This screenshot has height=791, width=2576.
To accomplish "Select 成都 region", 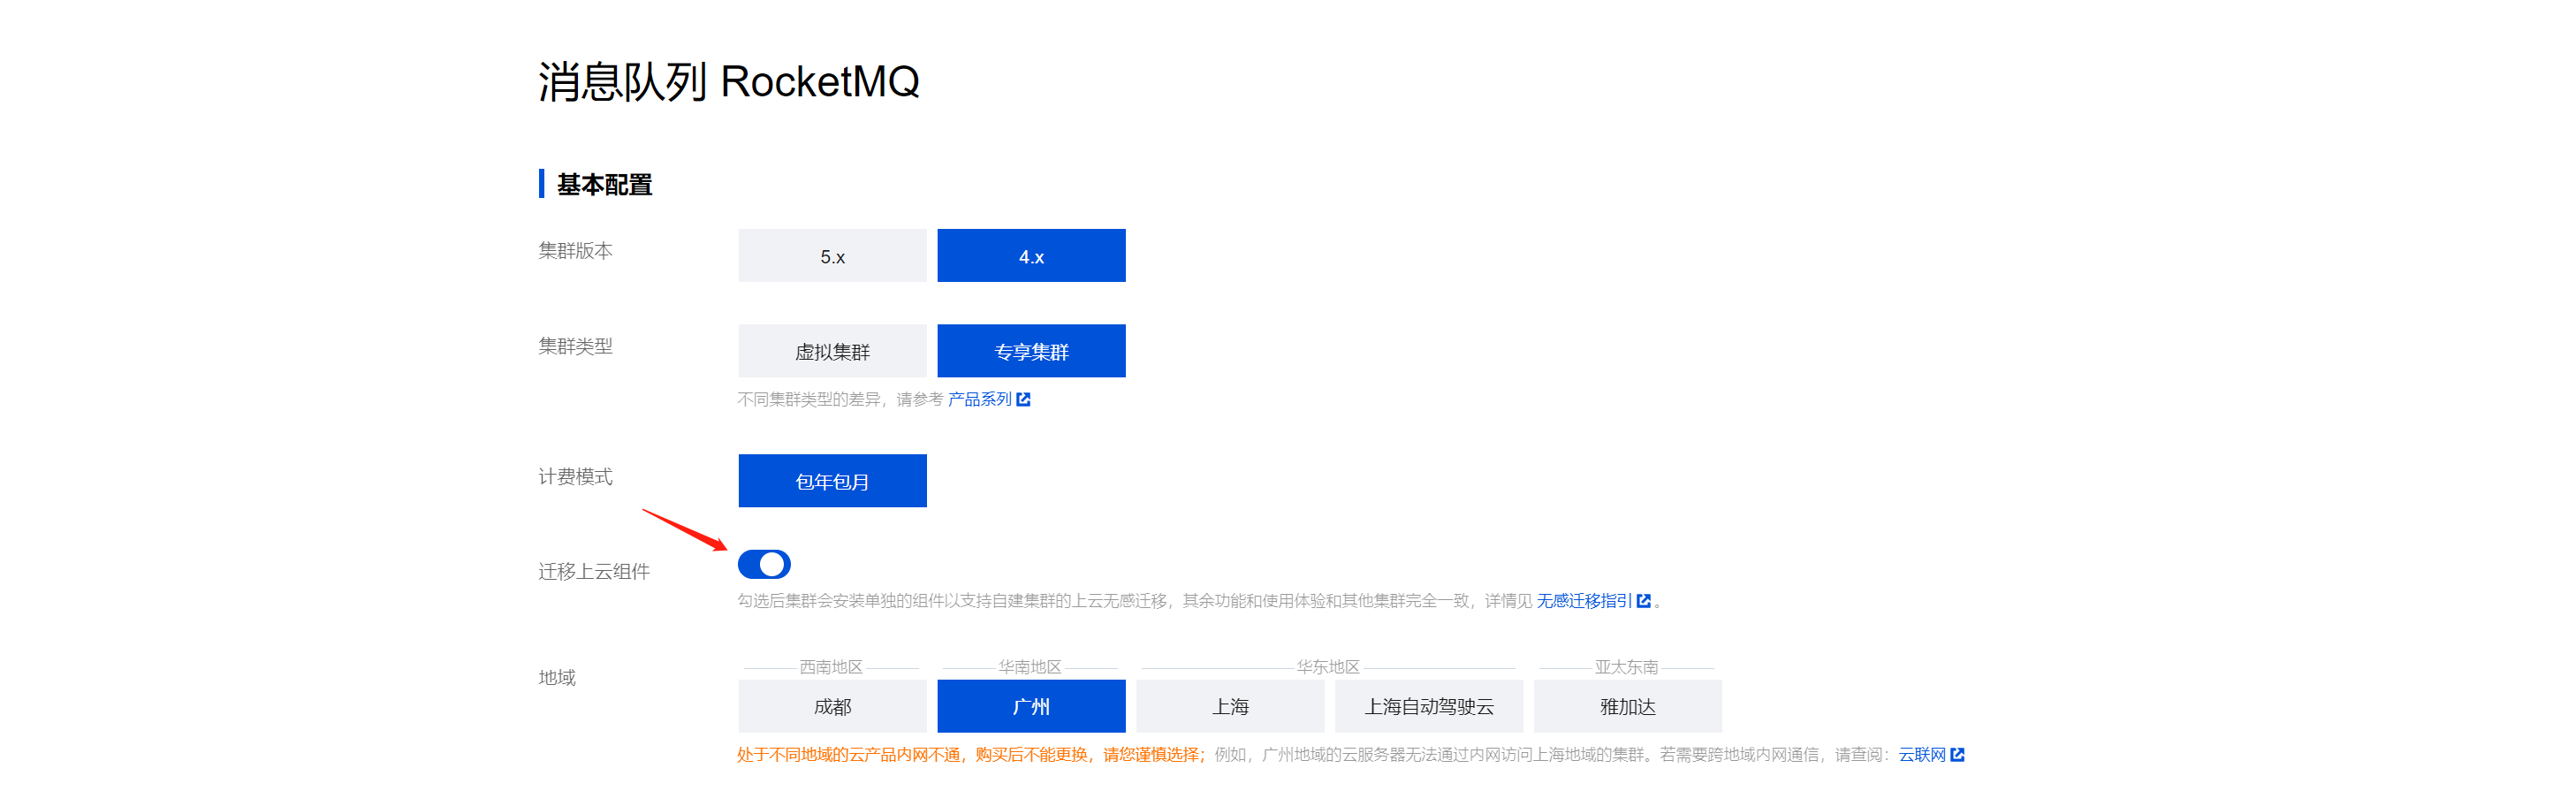I will (x=832, y=706).
